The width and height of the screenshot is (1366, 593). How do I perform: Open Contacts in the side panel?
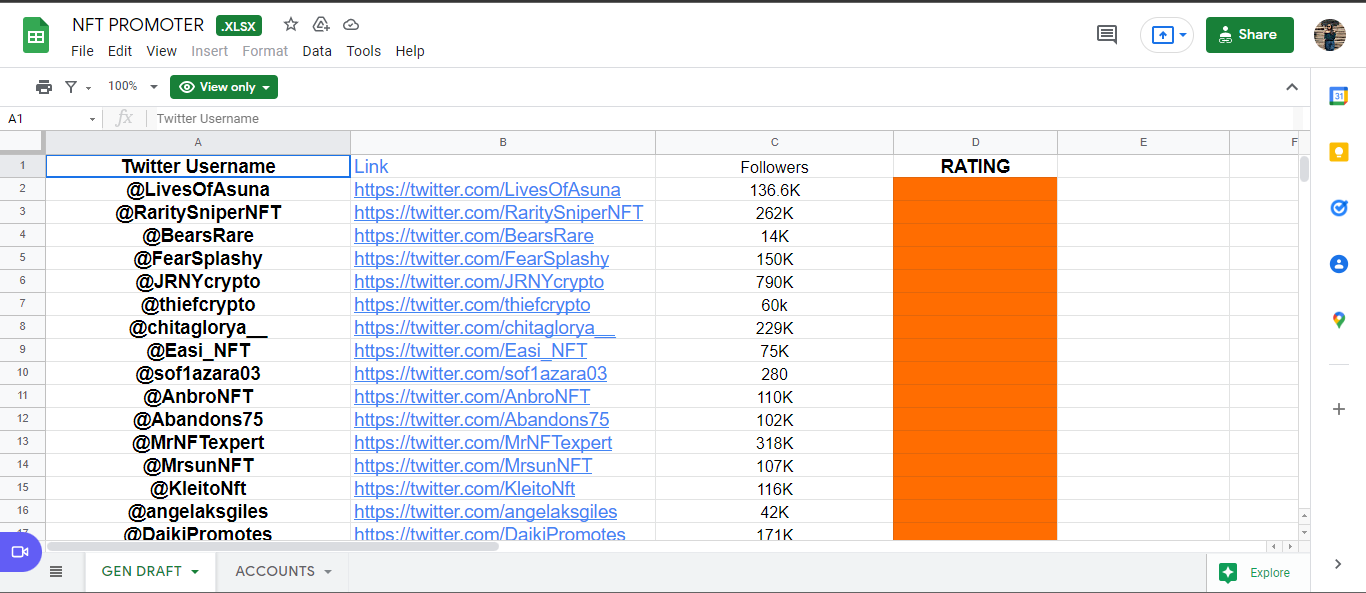[x=1338, y=264]
